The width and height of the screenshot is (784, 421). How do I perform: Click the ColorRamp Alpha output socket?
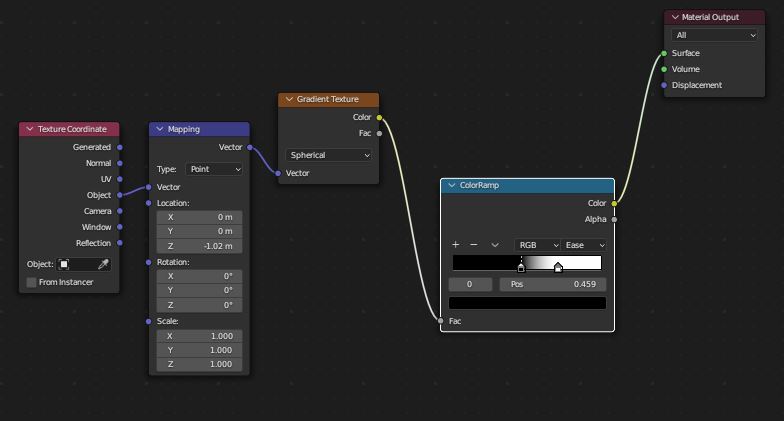pos(614,219)
